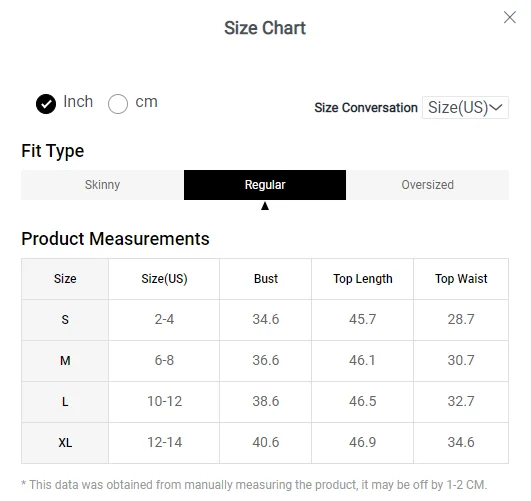531x501 pixels.
Task: Select the L size row label
Action: point(65,402)
